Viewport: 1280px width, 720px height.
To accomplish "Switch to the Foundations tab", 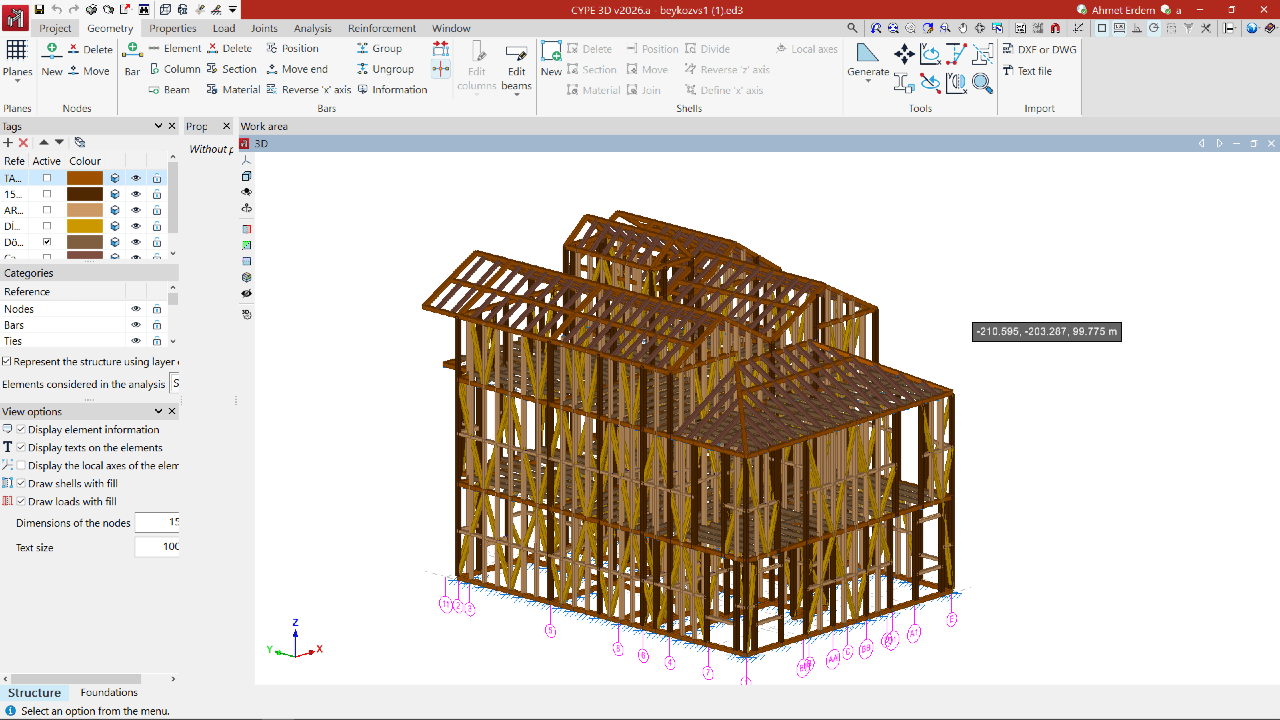I will (109, 692).
